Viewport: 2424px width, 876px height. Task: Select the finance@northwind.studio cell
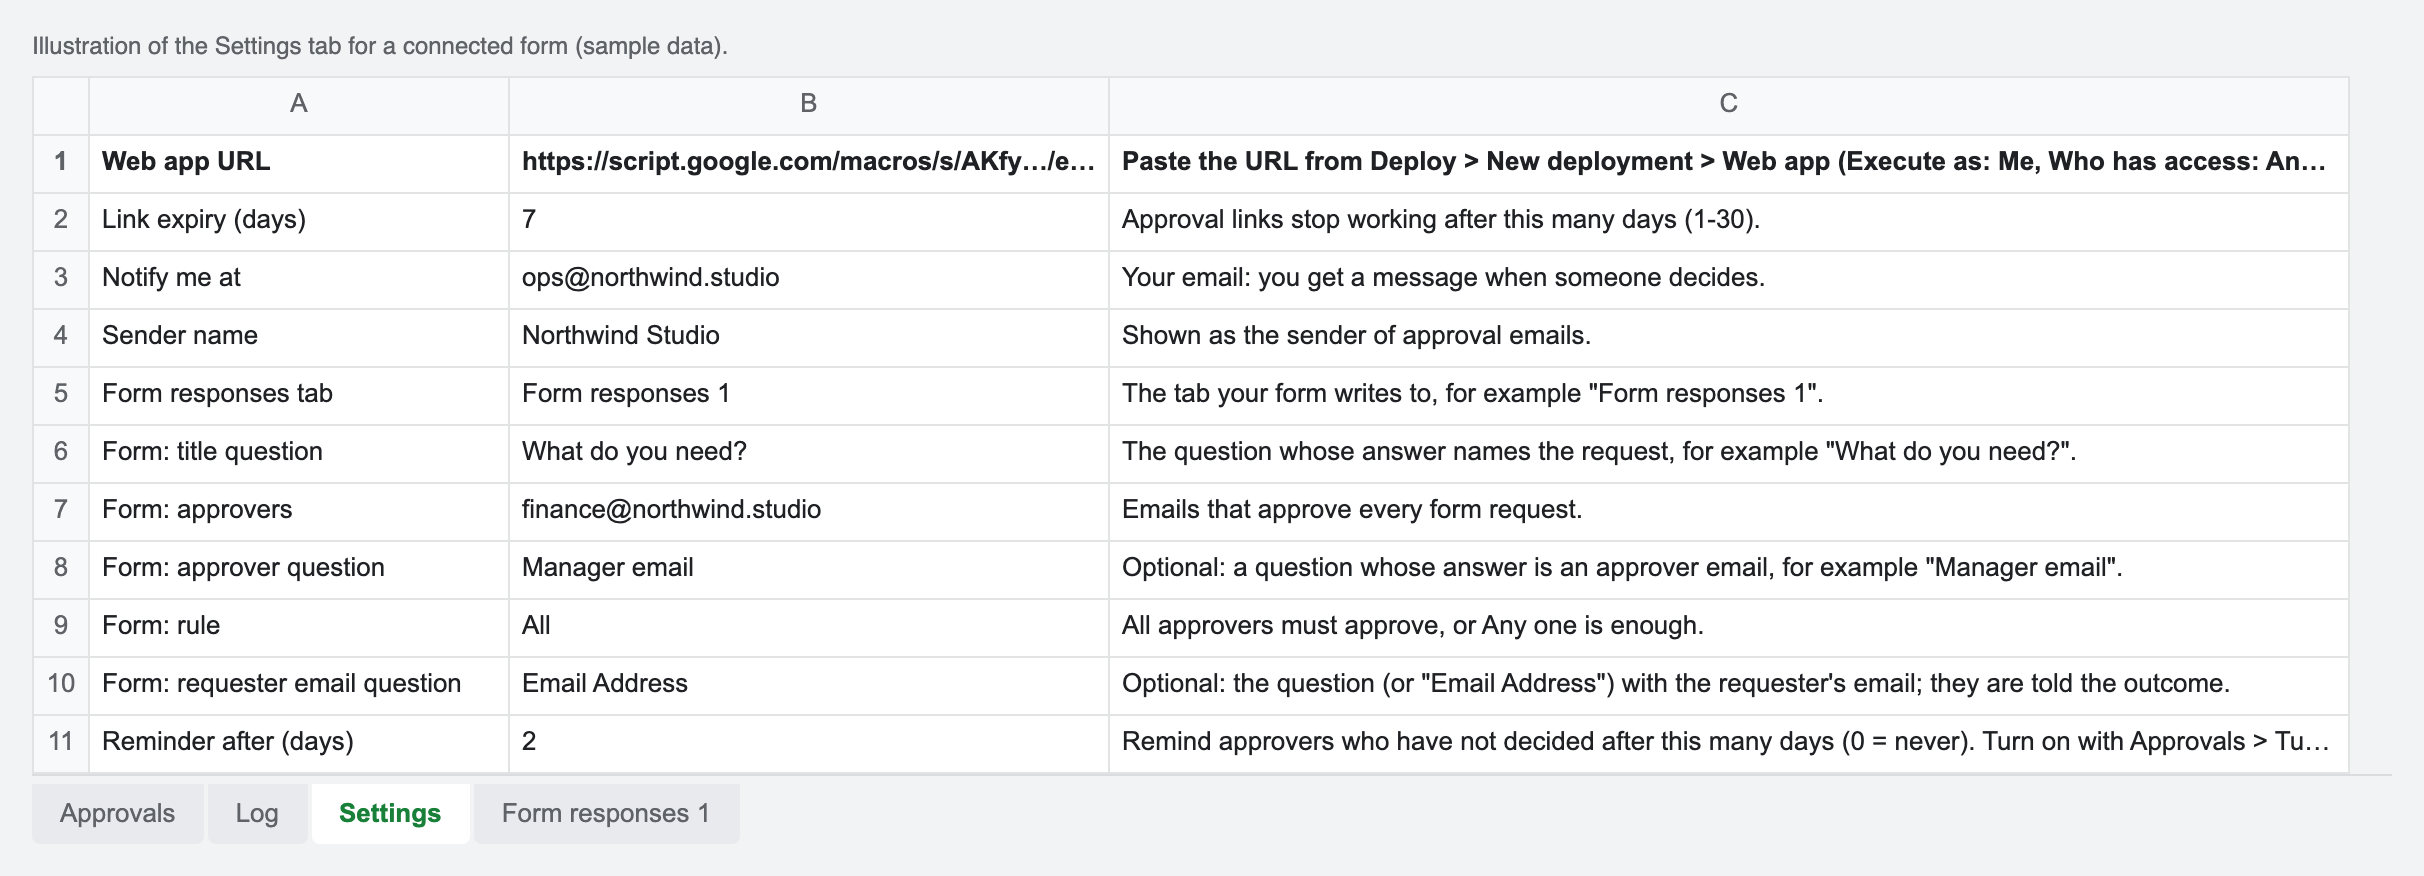pos(809,511)
